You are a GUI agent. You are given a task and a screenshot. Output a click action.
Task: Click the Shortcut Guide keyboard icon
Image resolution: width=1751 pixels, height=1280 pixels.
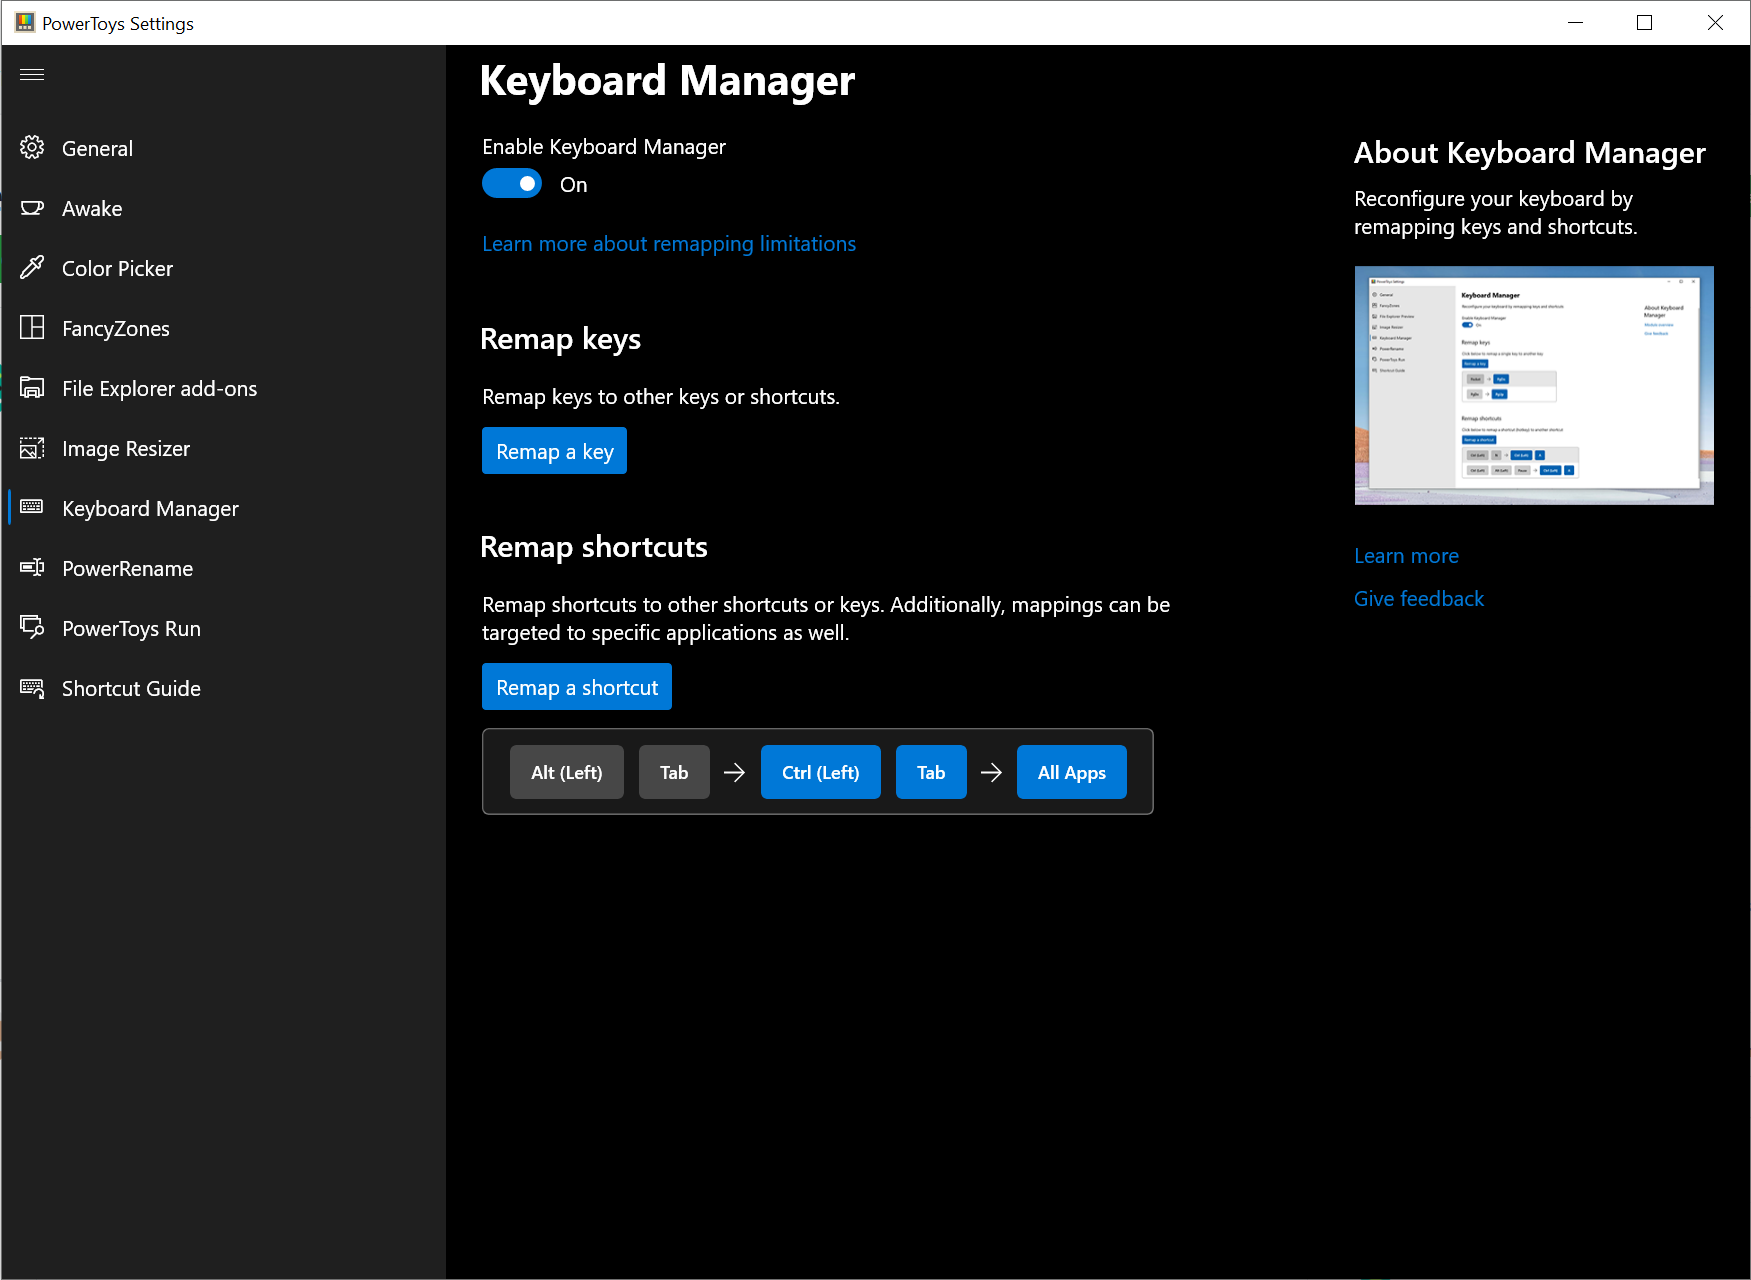[33, 688]
